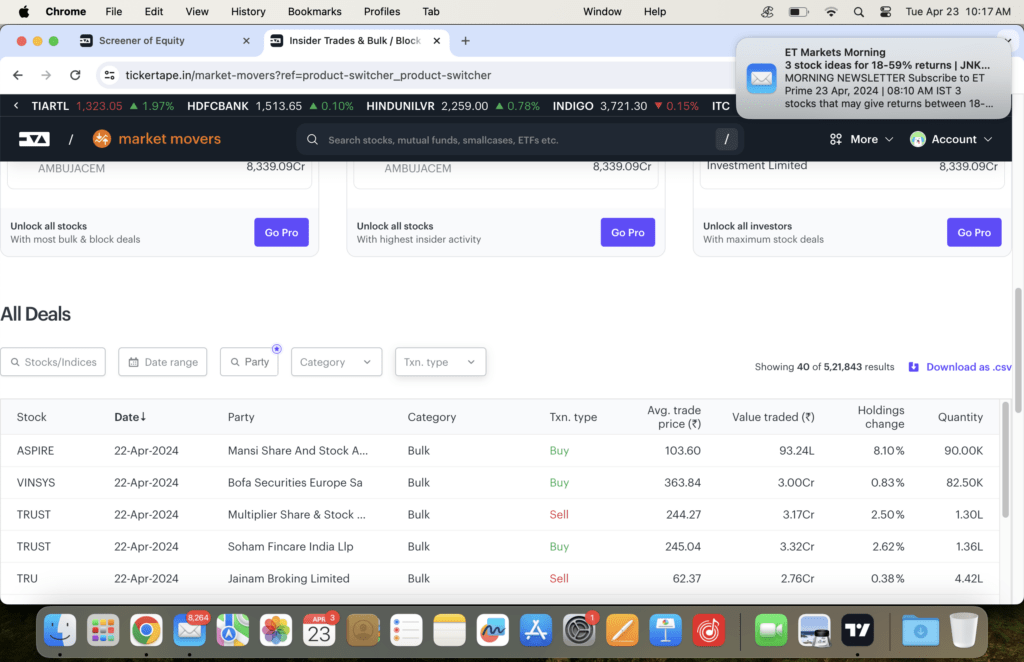
Task: Expand the More menu chevron
Action: pyautogui.click(x=889, y=139)
